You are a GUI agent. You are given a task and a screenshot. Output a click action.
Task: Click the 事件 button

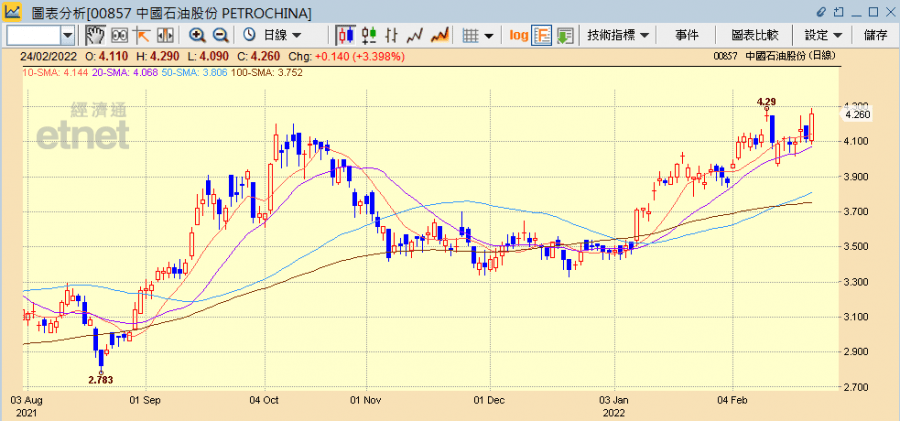click(x=687, y=35)
